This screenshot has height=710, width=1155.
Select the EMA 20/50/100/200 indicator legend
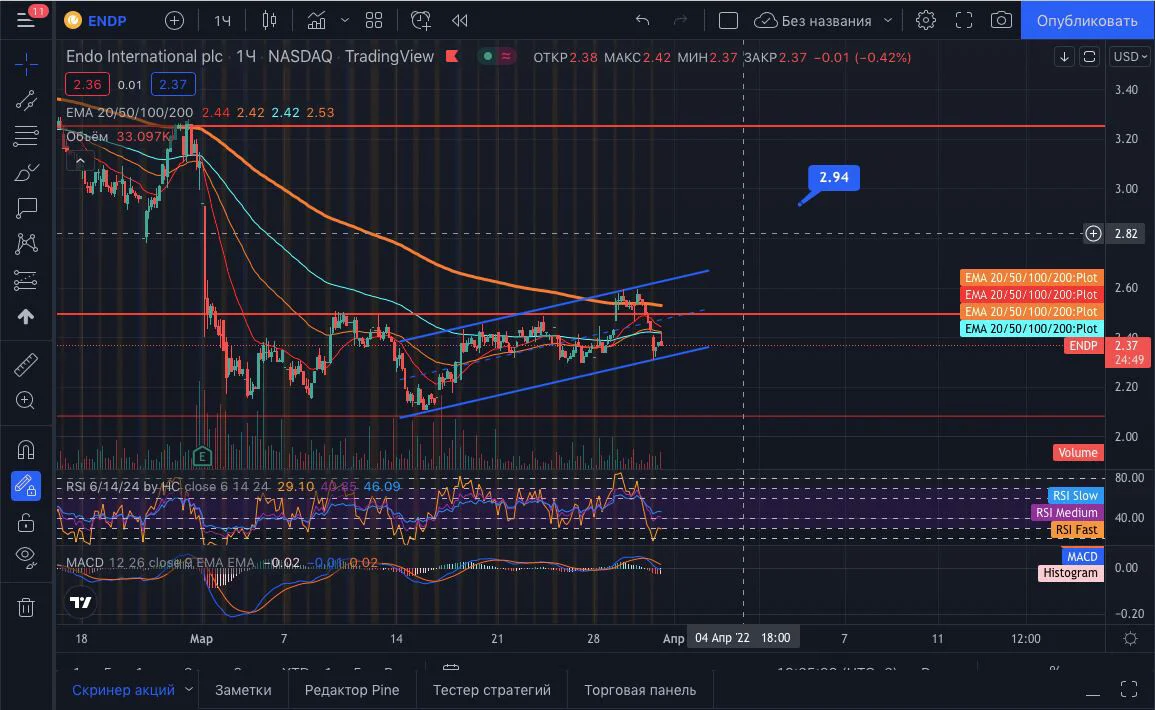coord(130,113)
